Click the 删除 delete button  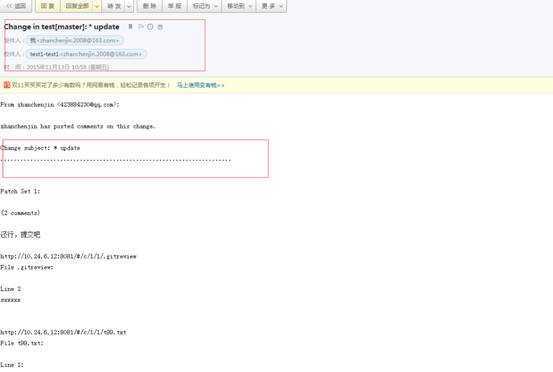150,6
